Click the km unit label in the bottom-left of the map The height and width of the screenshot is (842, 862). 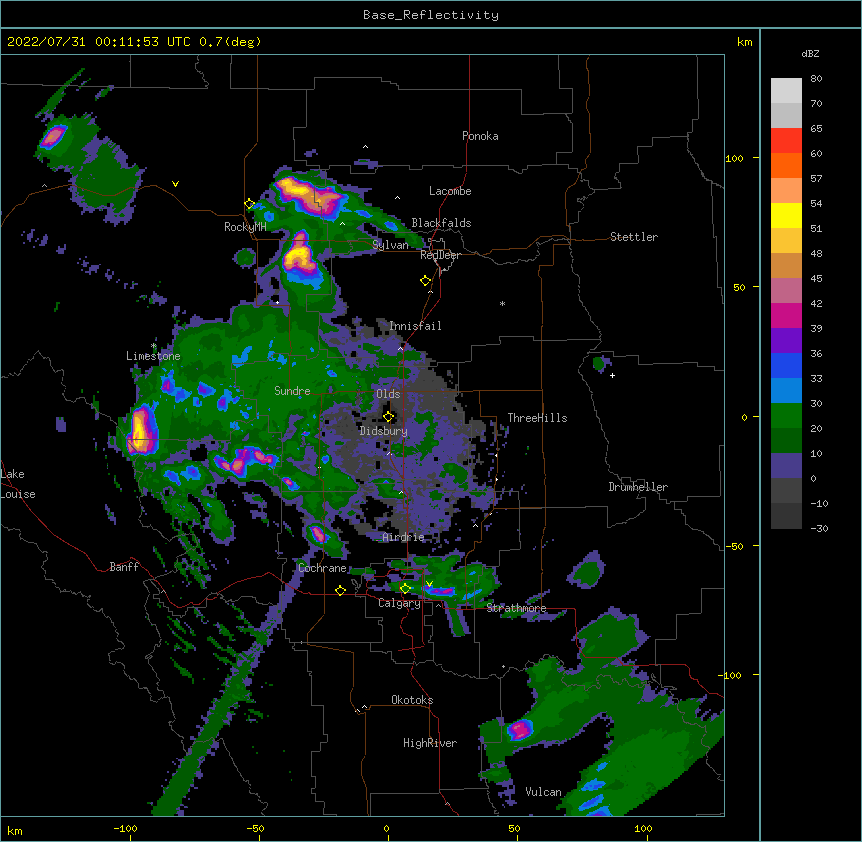pyautogui.click(x=15, y=830)
